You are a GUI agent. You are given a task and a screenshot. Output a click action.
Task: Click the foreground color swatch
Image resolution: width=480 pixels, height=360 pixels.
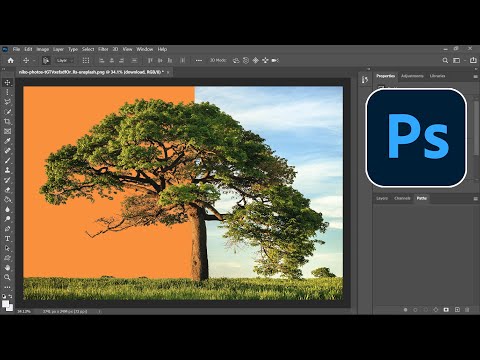[5, 304]
